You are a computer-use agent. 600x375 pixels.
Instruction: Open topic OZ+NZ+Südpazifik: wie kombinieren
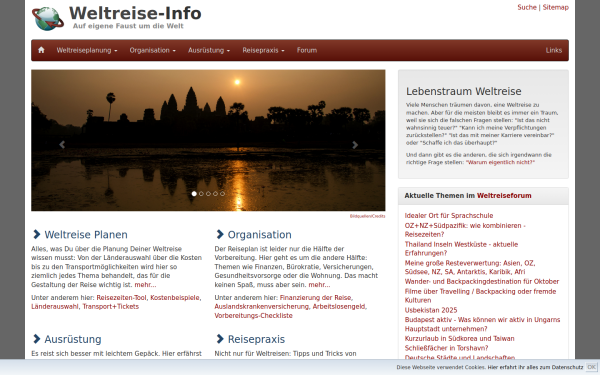(x=465, y=230)
